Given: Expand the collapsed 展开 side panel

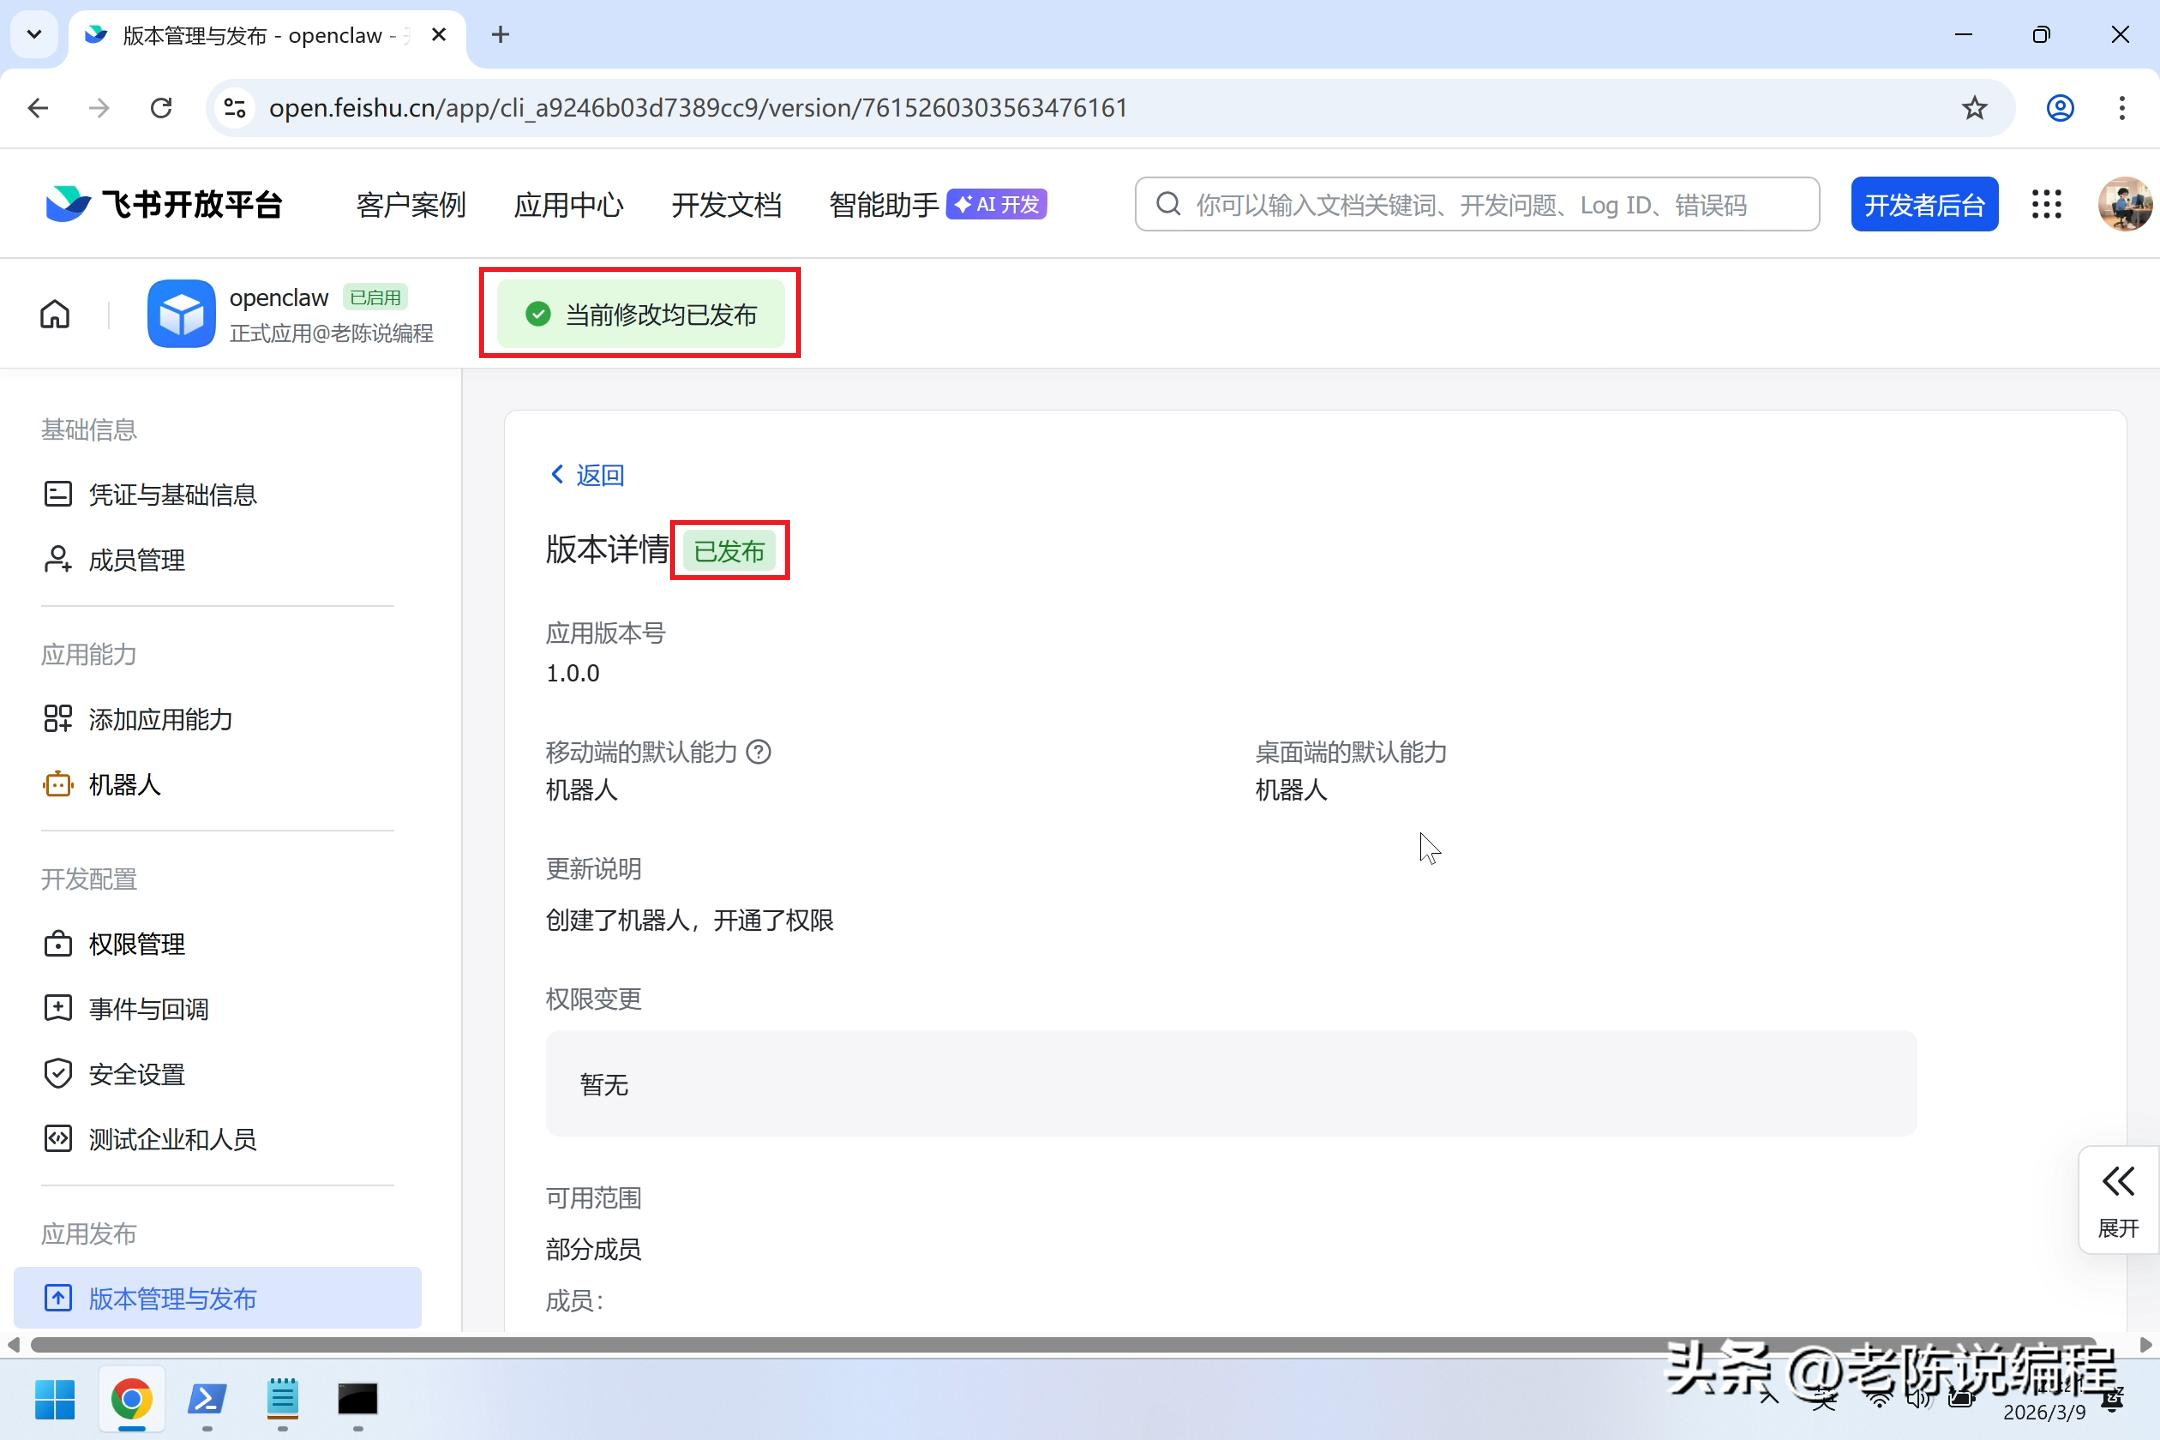Looking at the screenshot, I should click(x=2117, y=1199).
